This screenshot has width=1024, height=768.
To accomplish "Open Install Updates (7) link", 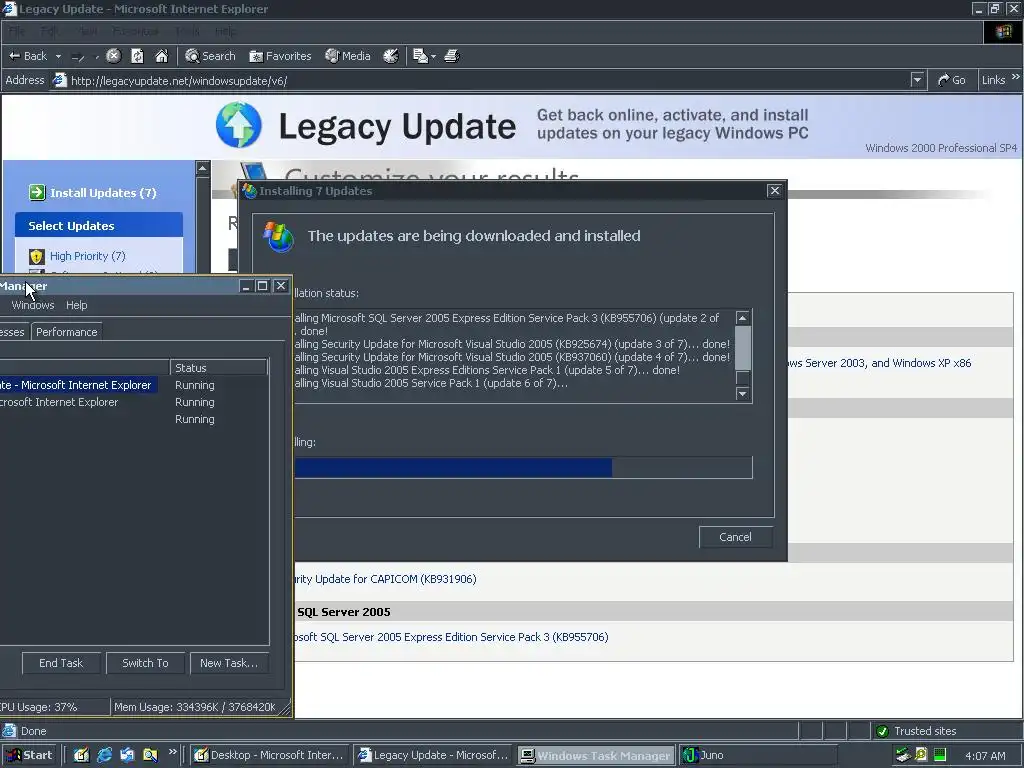I will tap(103, 193).
